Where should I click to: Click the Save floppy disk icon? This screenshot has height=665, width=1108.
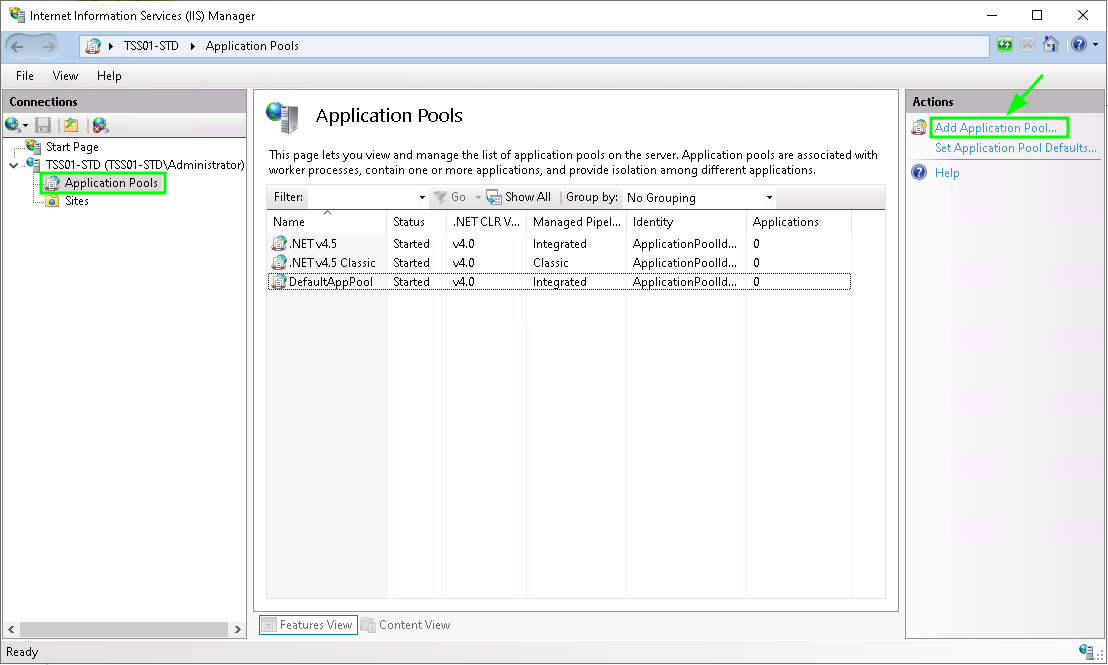(x=43, y=125)
